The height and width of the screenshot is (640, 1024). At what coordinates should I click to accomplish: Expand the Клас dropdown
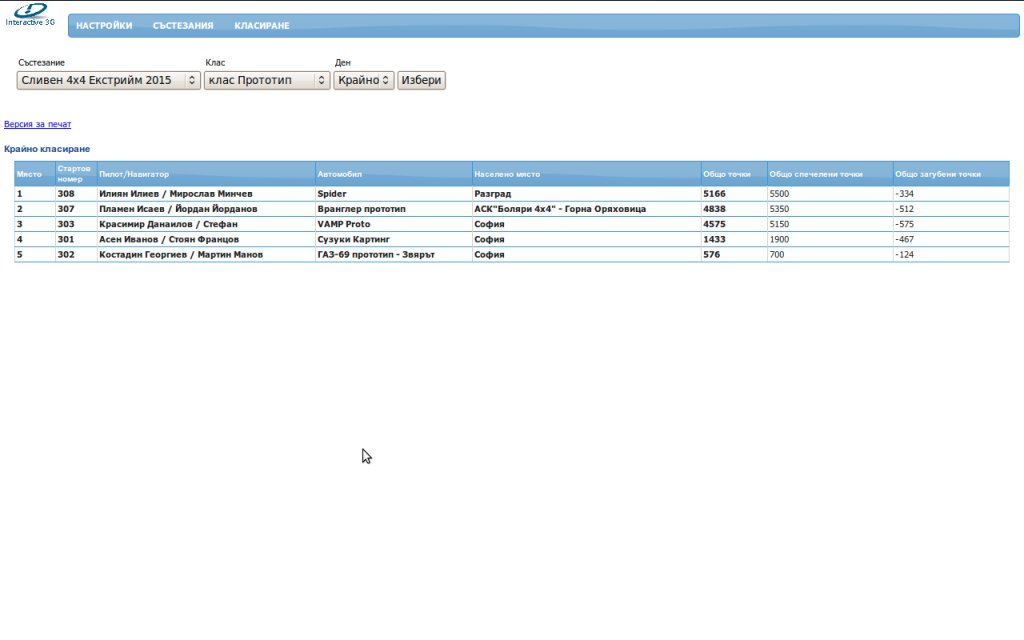click(x=267, y=80)
